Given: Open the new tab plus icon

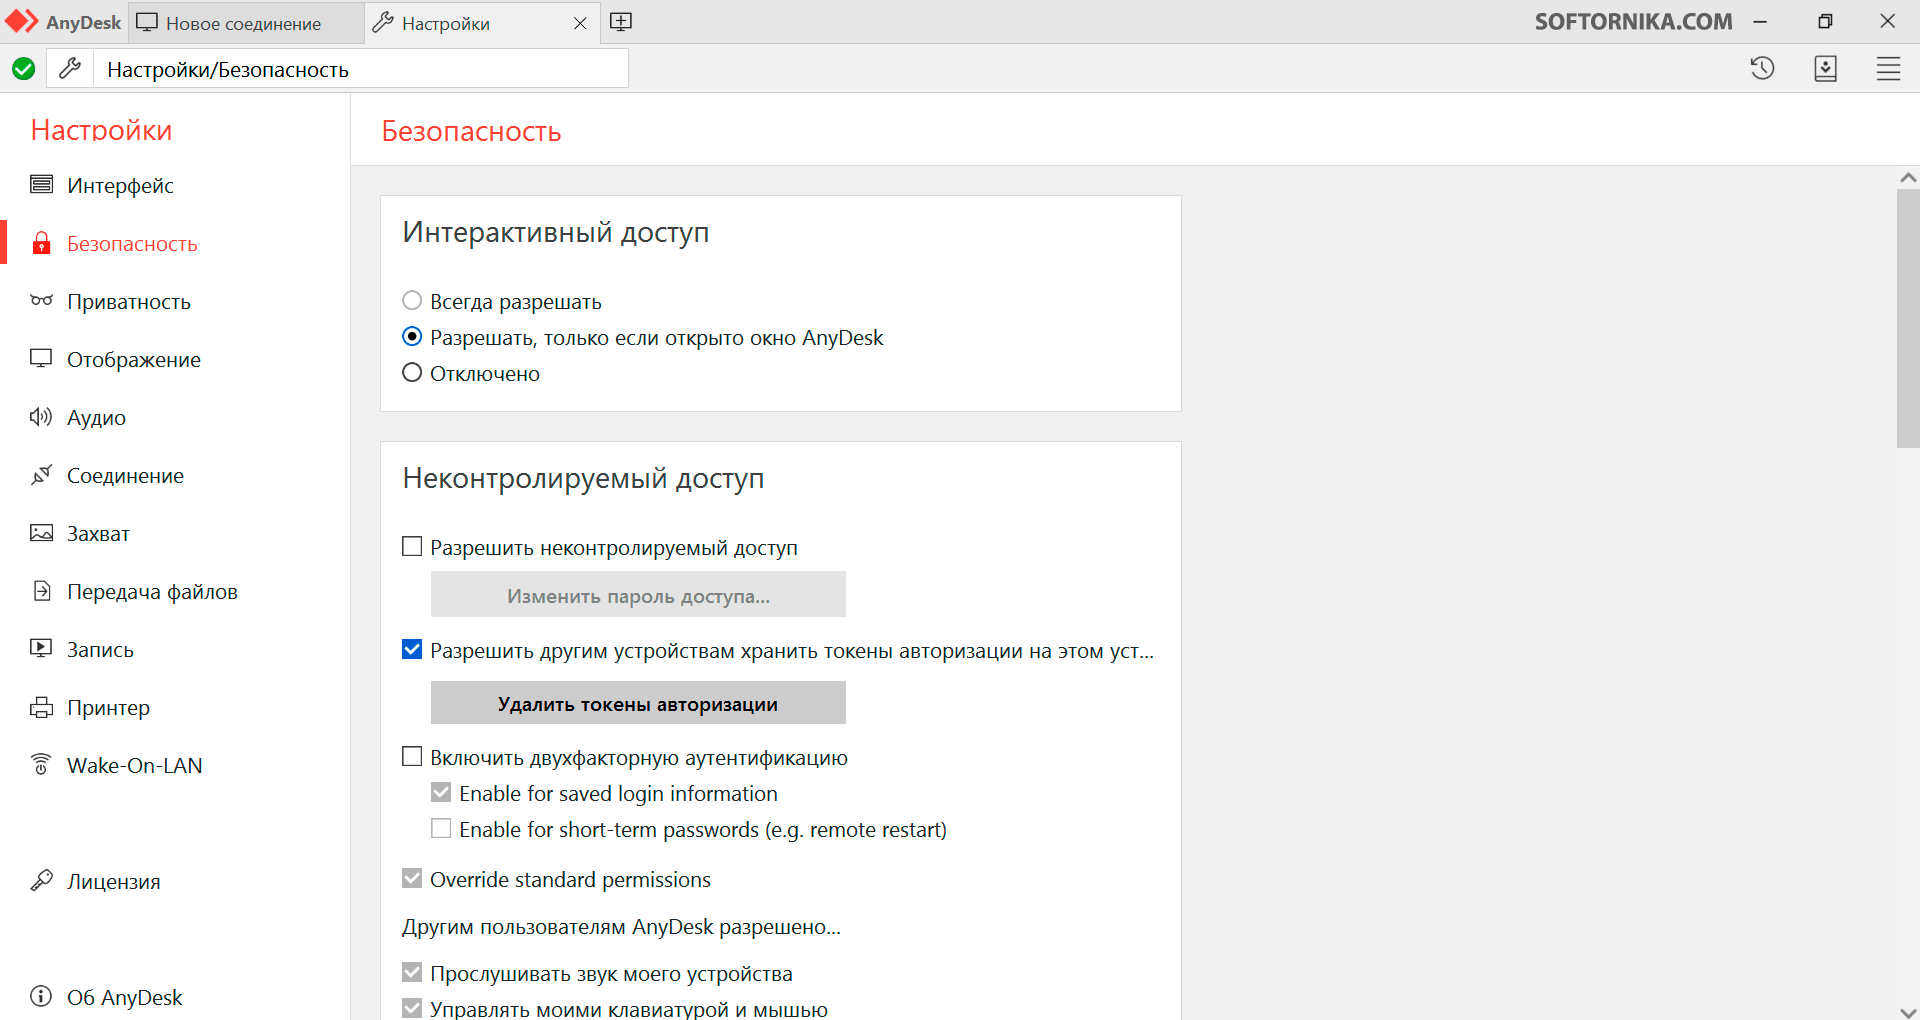Looking at the screenshot, I should 621,22.
